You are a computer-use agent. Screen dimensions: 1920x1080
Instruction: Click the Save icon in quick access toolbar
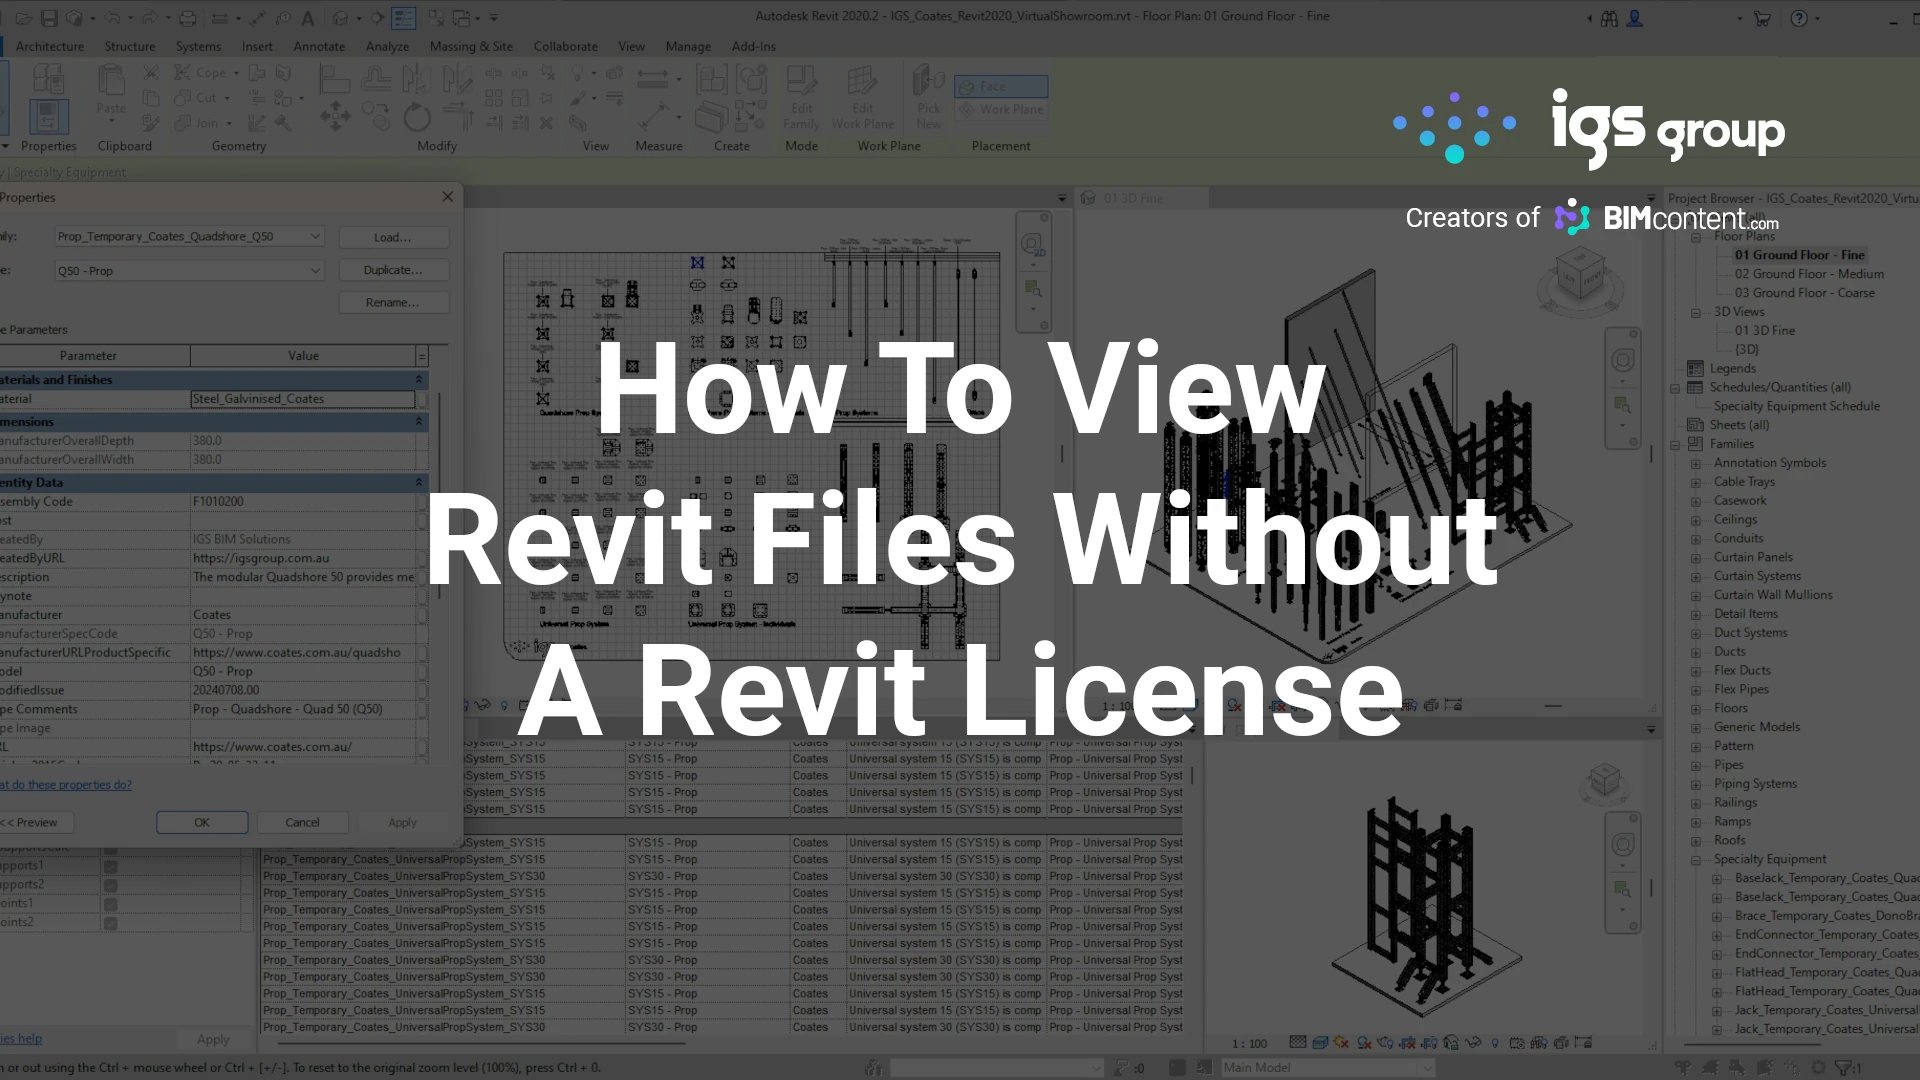pos(48,18)
